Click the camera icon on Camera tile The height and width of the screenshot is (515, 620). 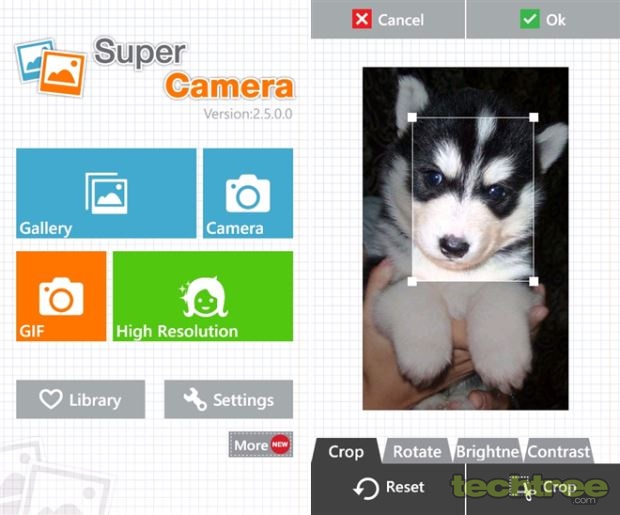[x=248, y=194]
